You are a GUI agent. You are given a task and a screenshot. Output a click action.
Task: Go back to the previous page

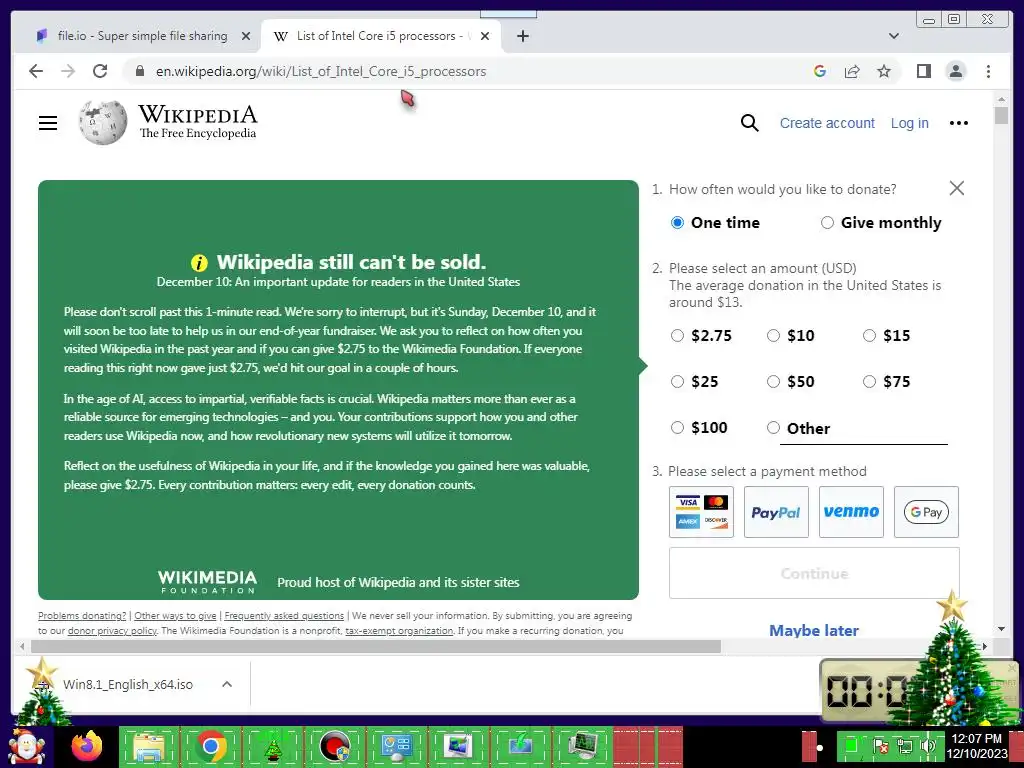click(36, 71)
